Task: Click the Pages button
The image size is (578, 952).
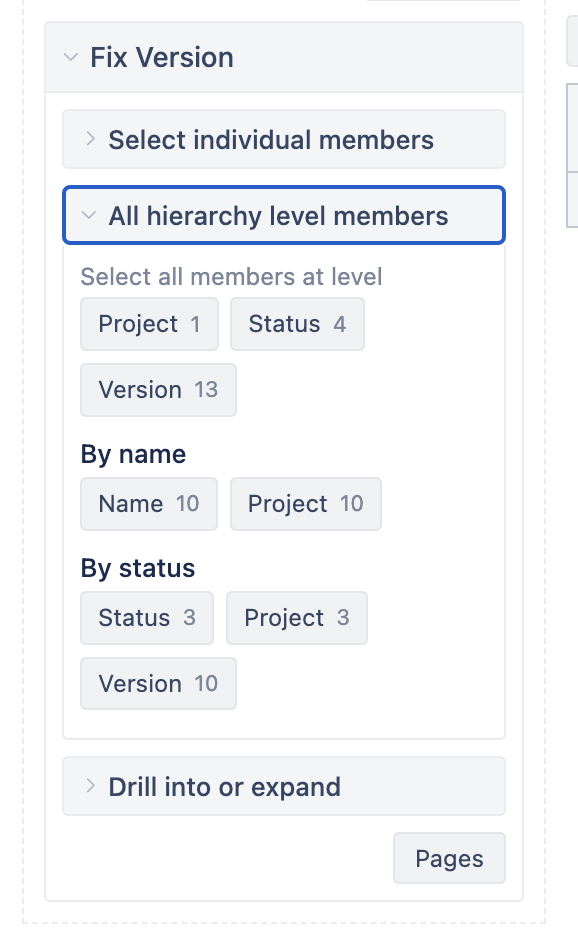Action: pos(449,858)
